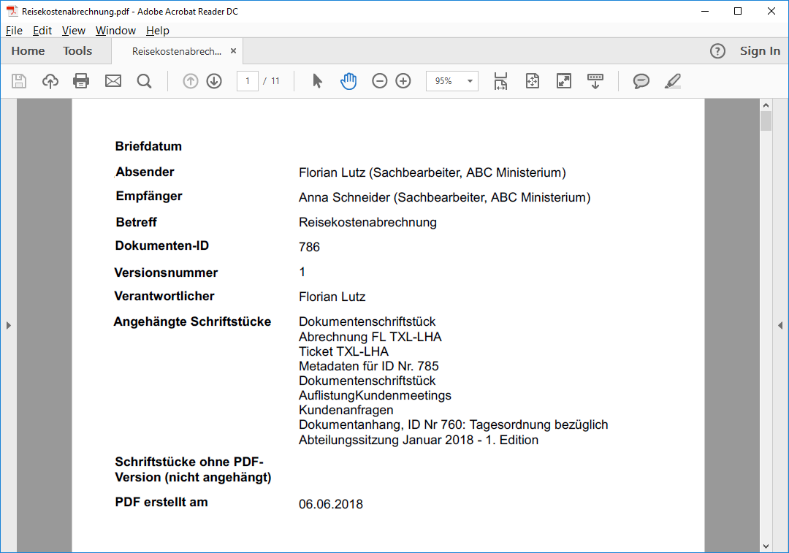The width and height of the screenshot is (789, 553).
Task: Open the Edit menu
Action: [x=42, y=31]
